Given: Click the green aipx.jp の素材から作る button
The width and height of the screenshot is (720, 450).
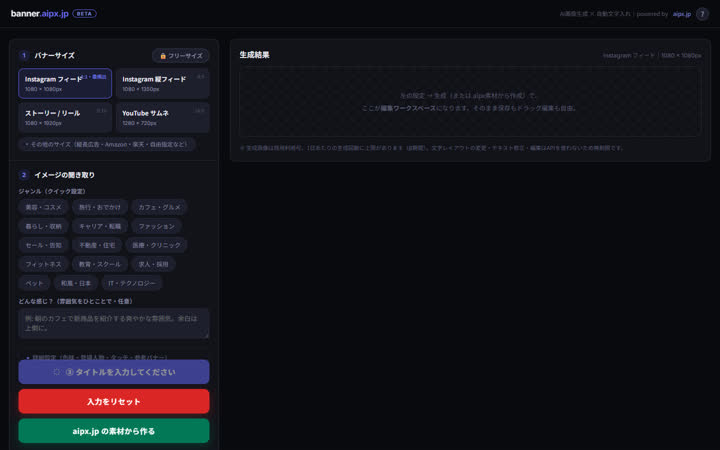Looking at the screenshot, I should [x=114, y=431].
